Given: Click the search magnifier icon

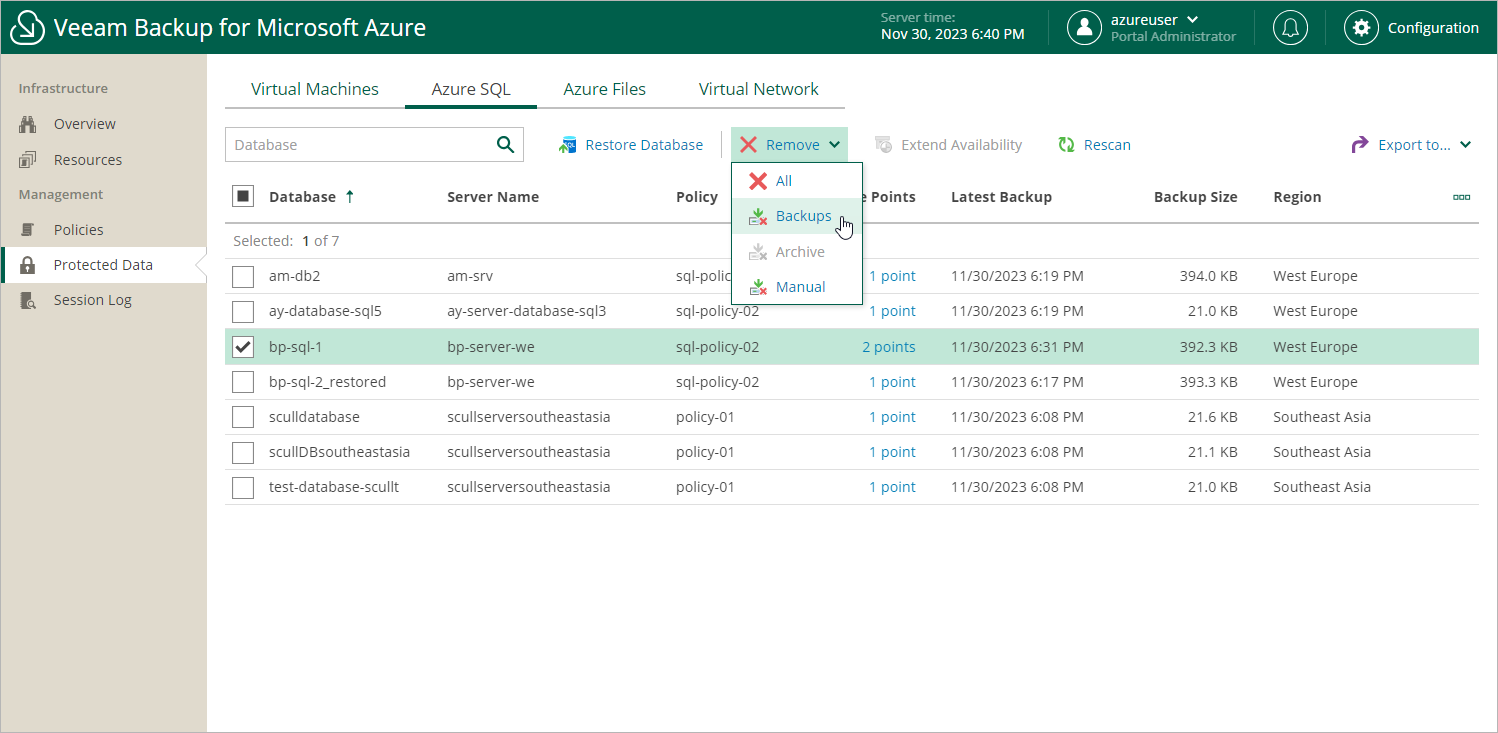Looking at the screenshot, I should 506,144.
